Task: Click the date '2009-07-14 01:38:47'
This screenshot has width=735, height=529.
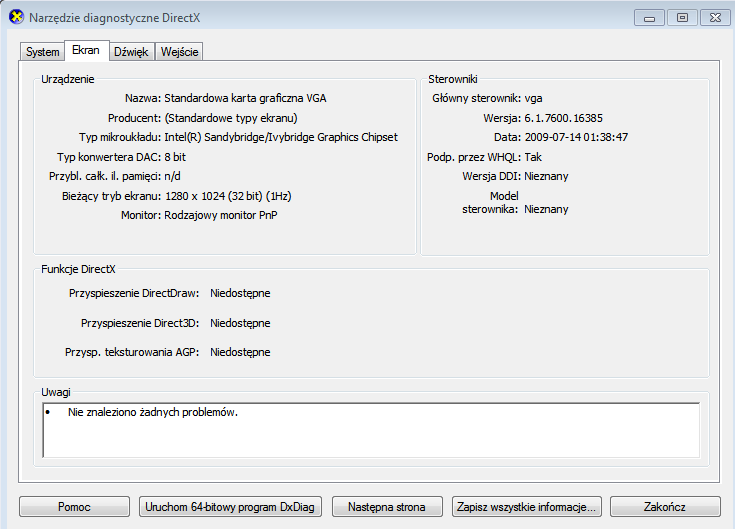Action: pos(576,137)
